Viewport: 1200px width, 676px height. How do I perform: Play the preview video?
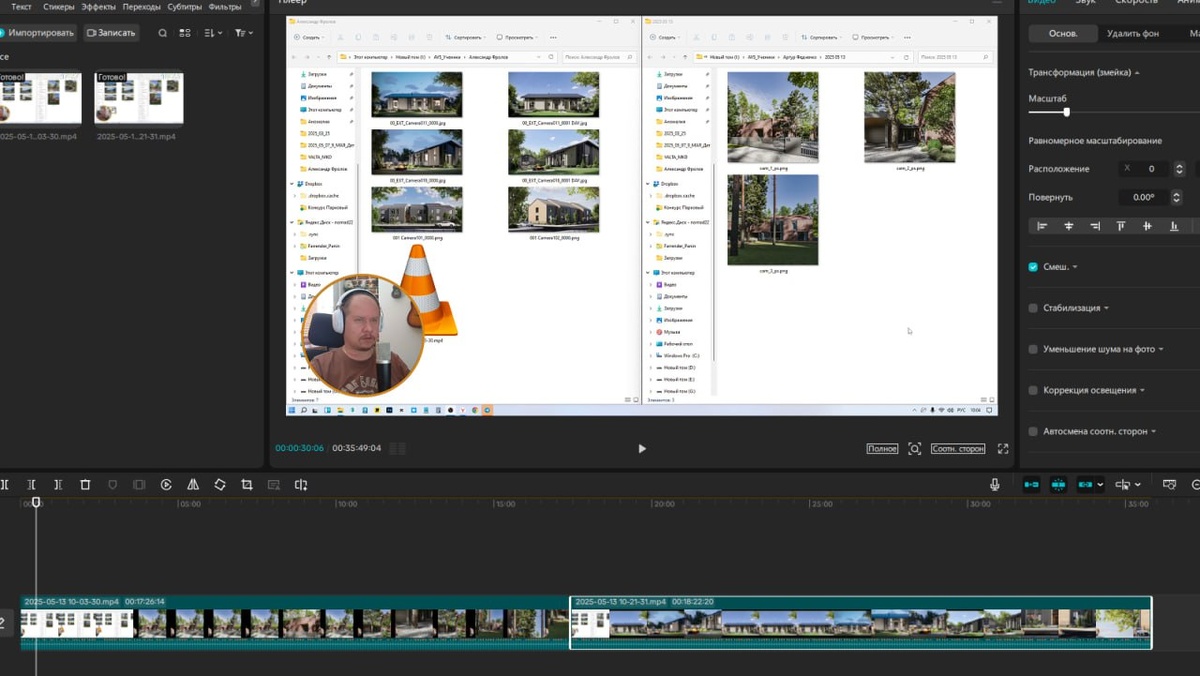[x=642, y=449]
